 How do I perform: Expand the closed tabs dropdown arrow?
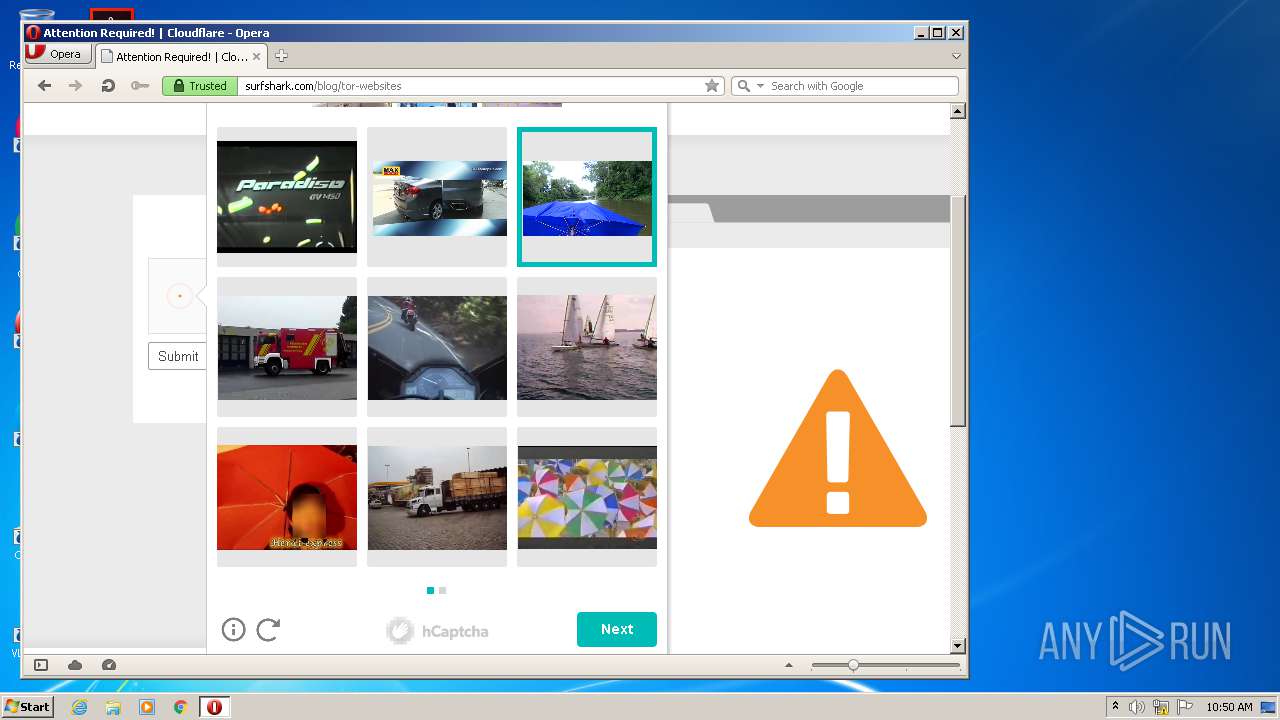[x=956, y=56]
